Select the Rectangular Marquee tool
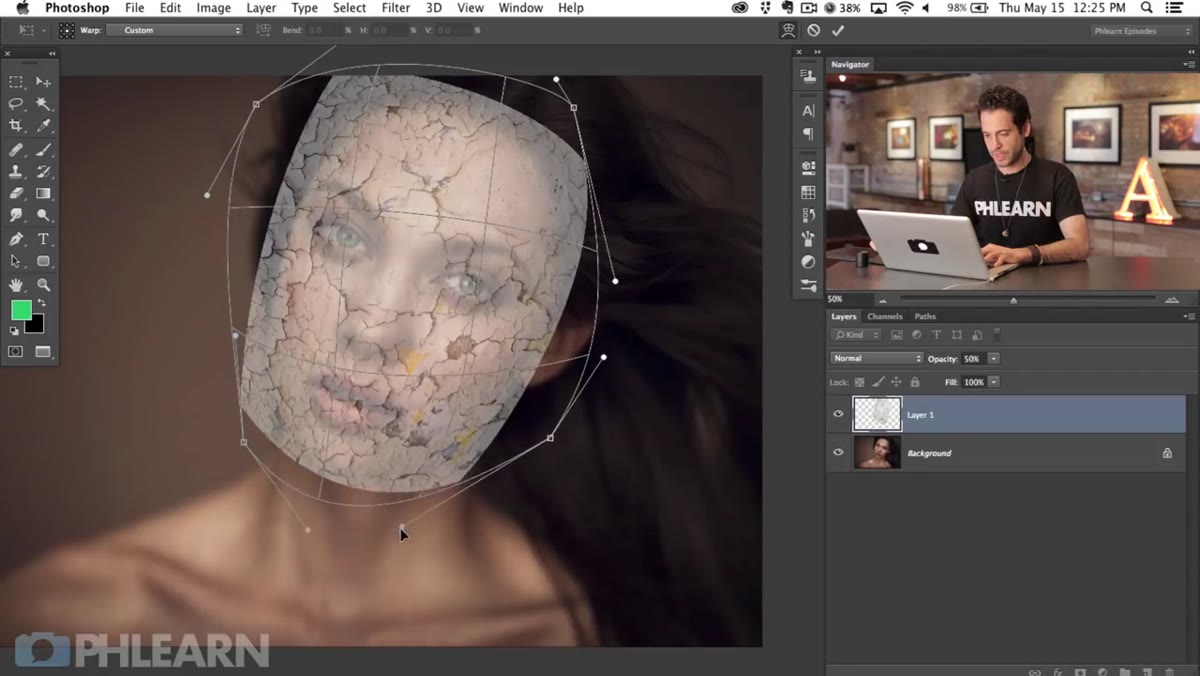The image size is (1200, 676). [x=16, y=82]
